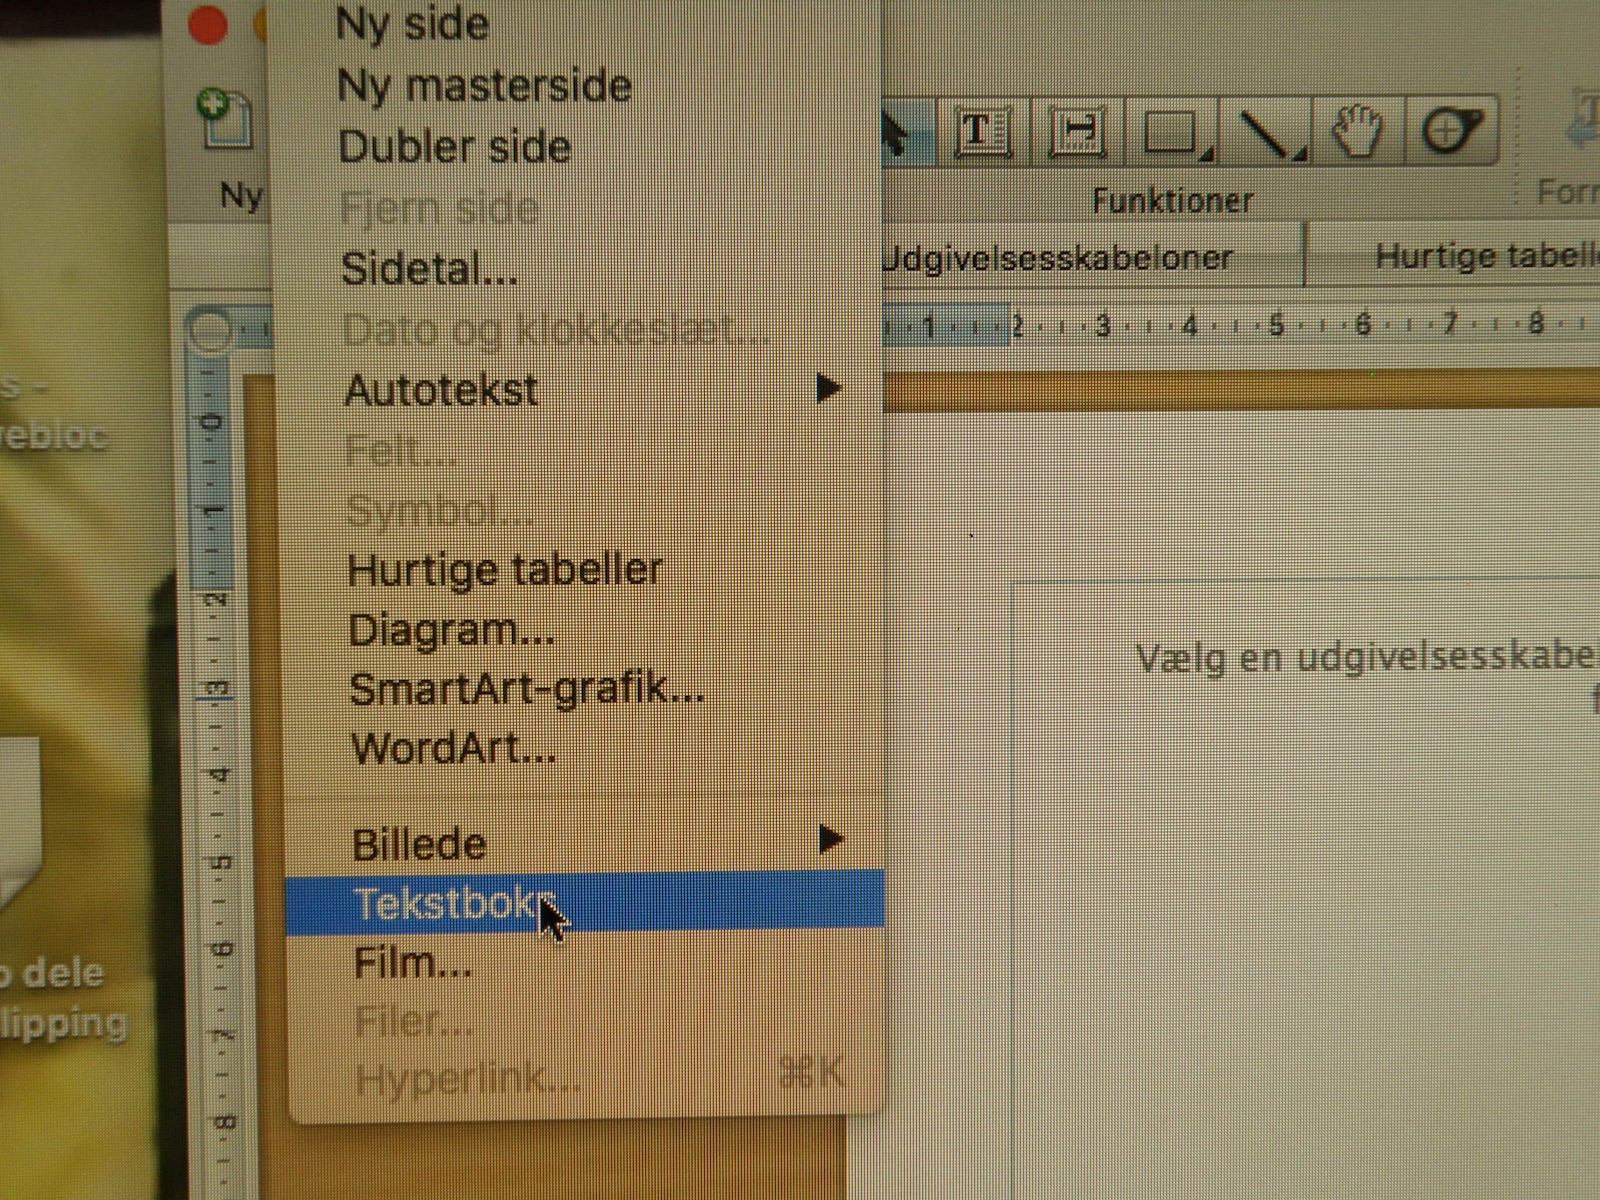Click the horizontal ruler at mark 5
1600x1200 pixels.
pos(1275,324)
